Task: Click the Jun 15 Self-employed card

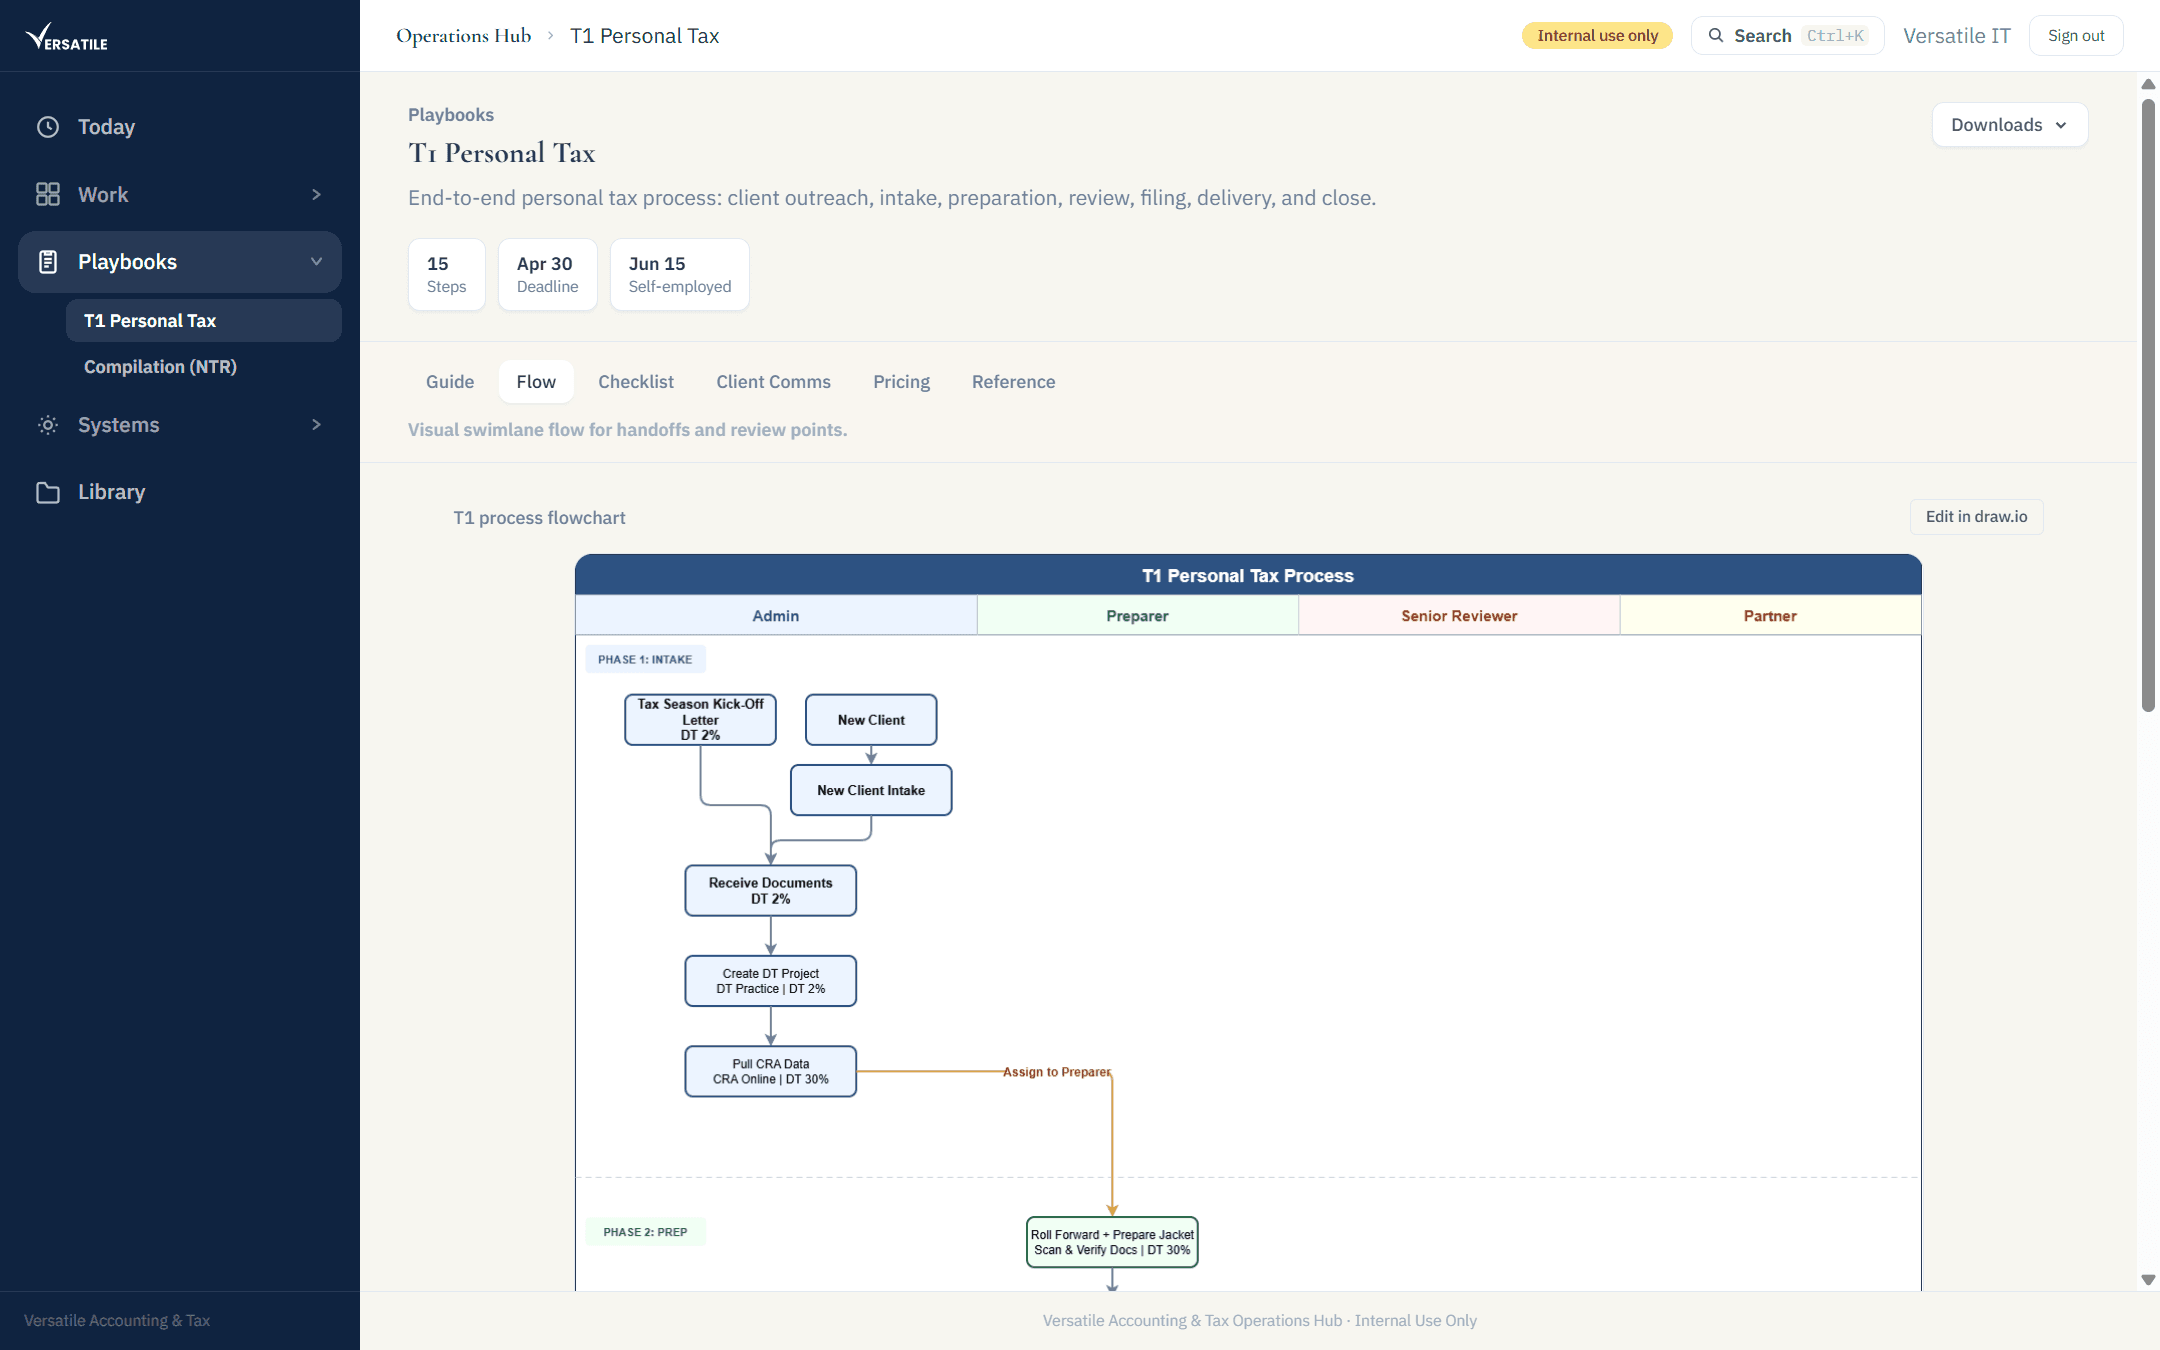Action: (x=679, y=274)
